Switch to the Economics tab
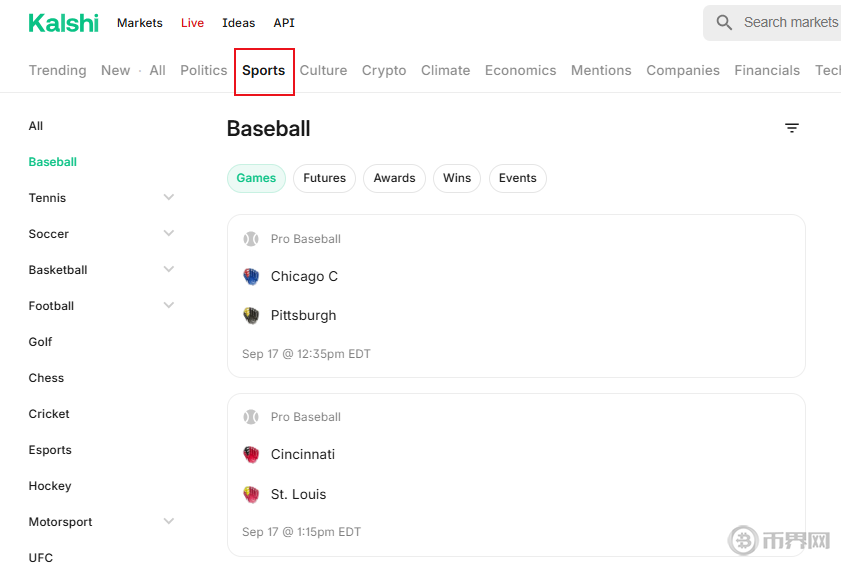841x568 pixels. pos(520,70)
